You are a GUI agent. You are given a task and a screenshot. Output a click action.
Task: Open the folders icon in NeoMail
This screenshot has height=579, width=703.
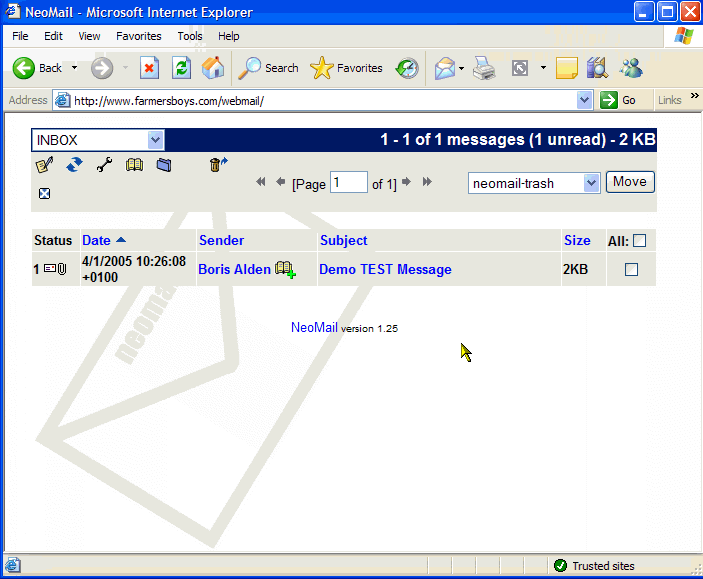(164, 165)
